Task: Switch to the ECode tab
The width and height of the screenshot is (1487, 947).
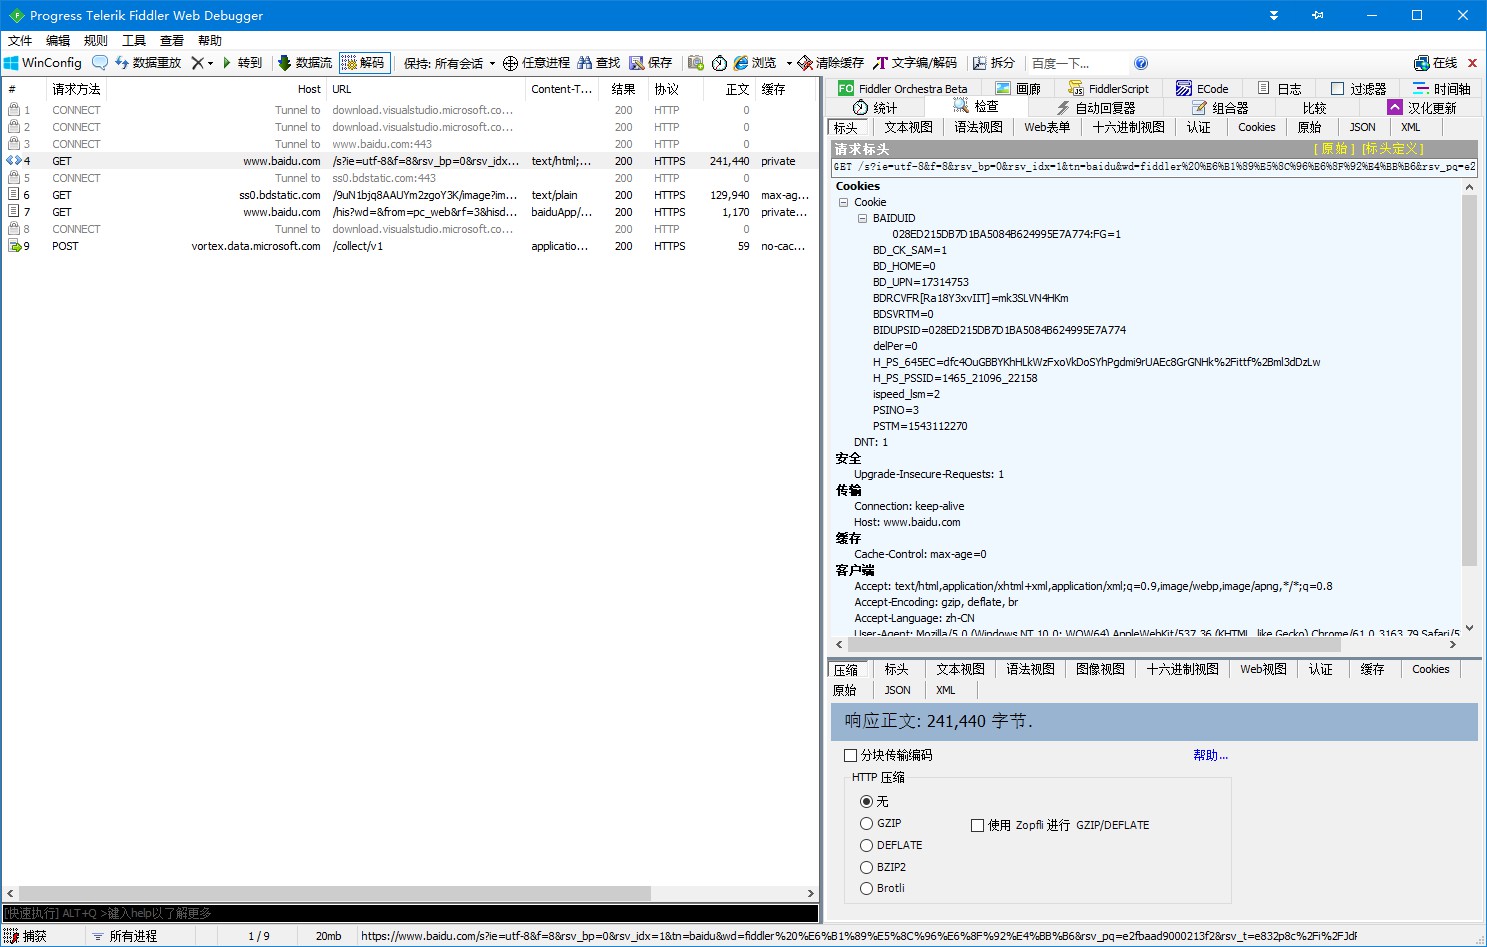Action: click(1202, 89)
